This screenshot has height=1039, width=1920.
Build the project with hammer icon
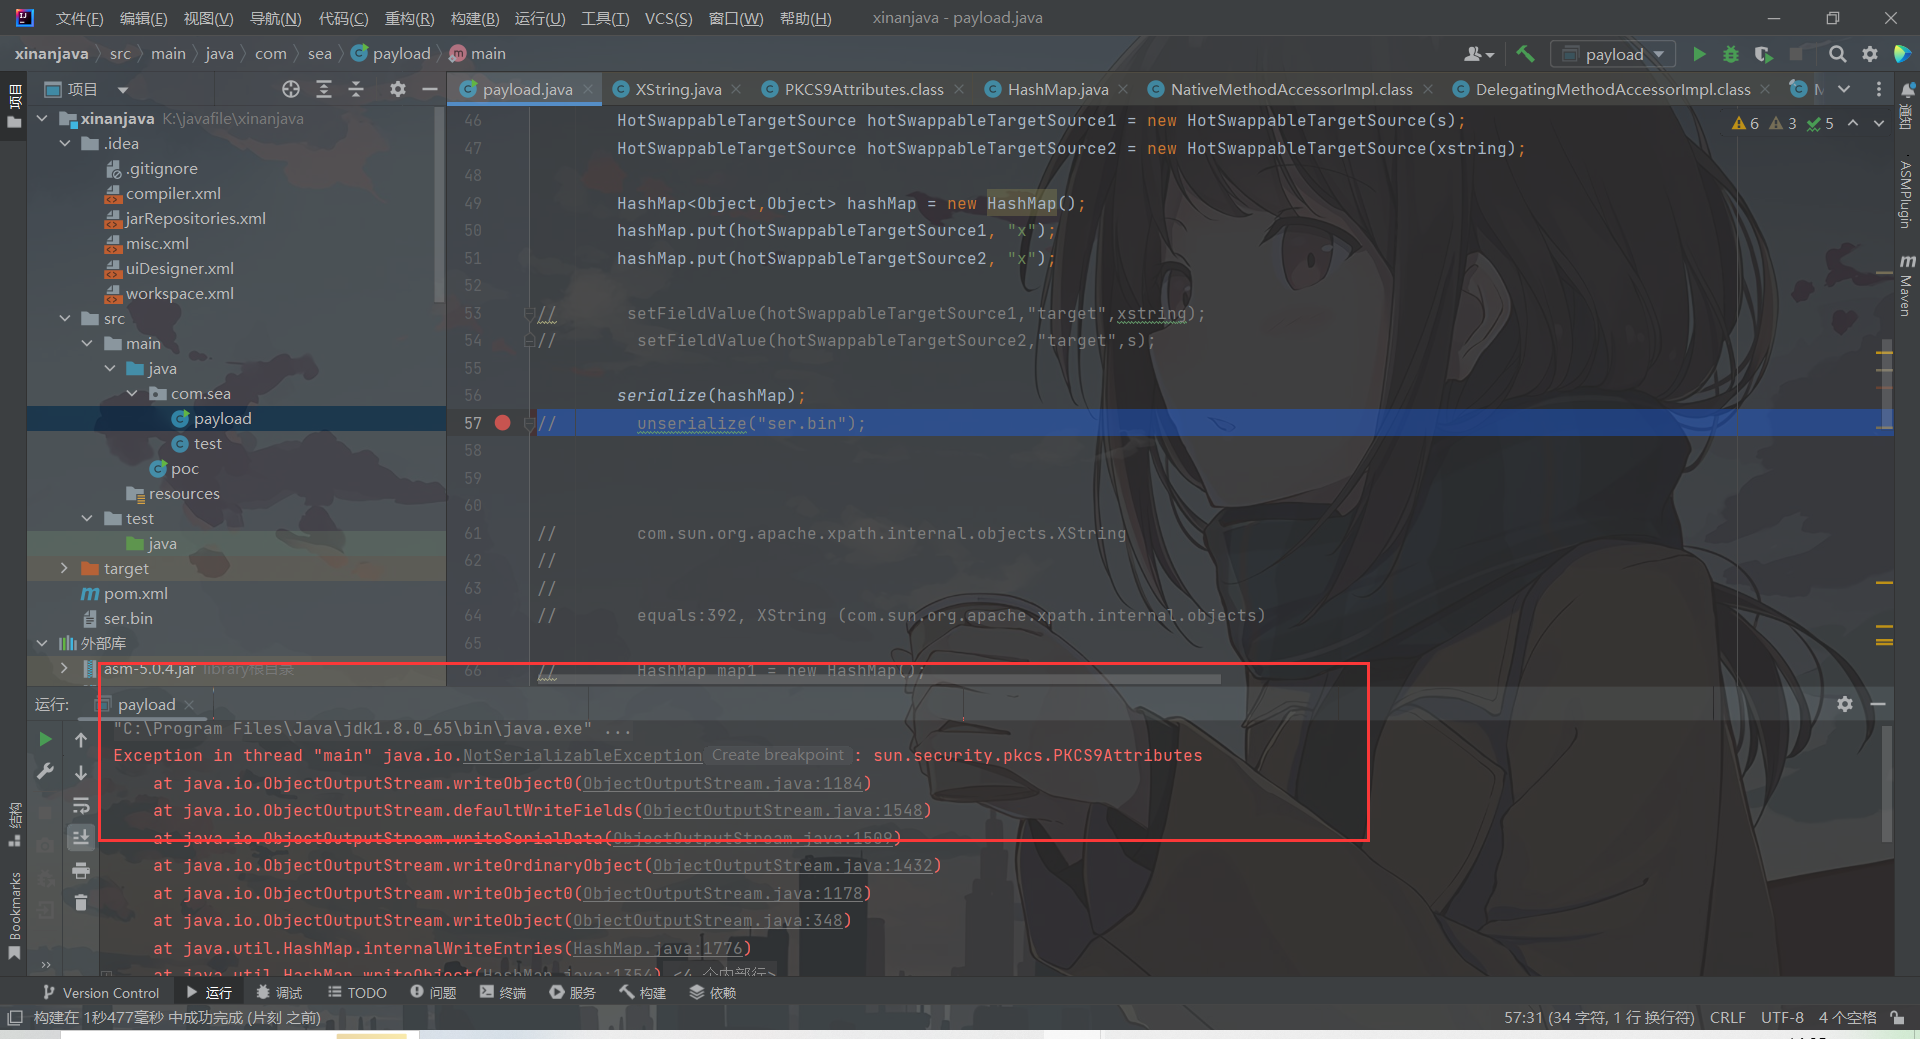click(1525, 54)
